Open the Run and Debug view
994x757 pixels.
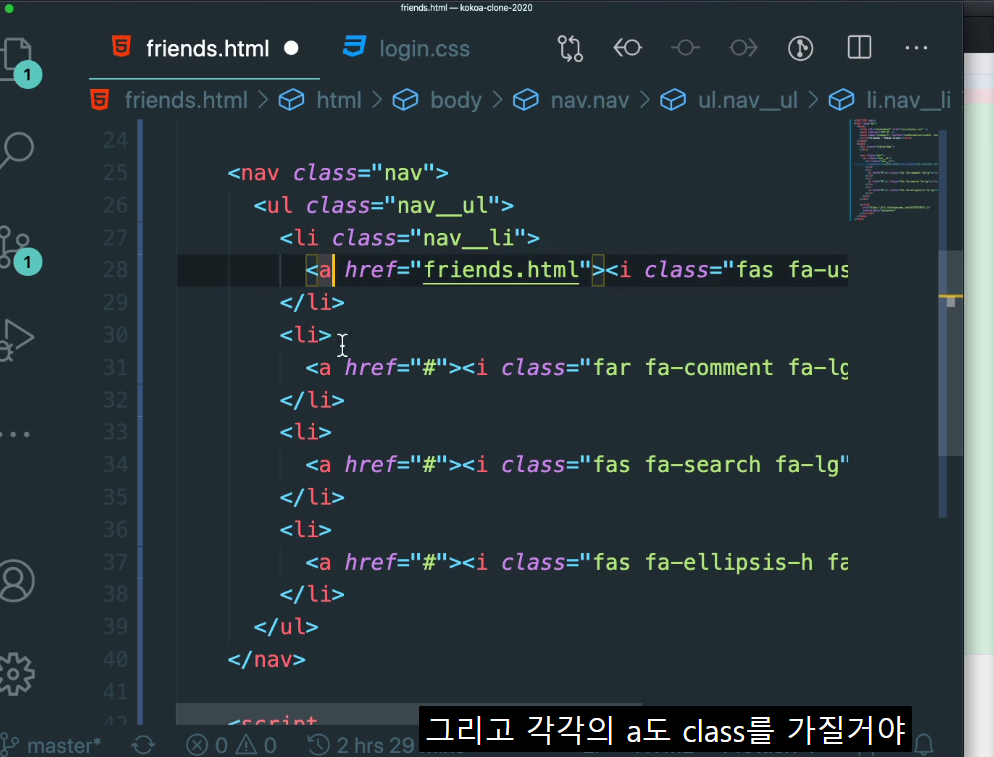(x=16, y=340)
